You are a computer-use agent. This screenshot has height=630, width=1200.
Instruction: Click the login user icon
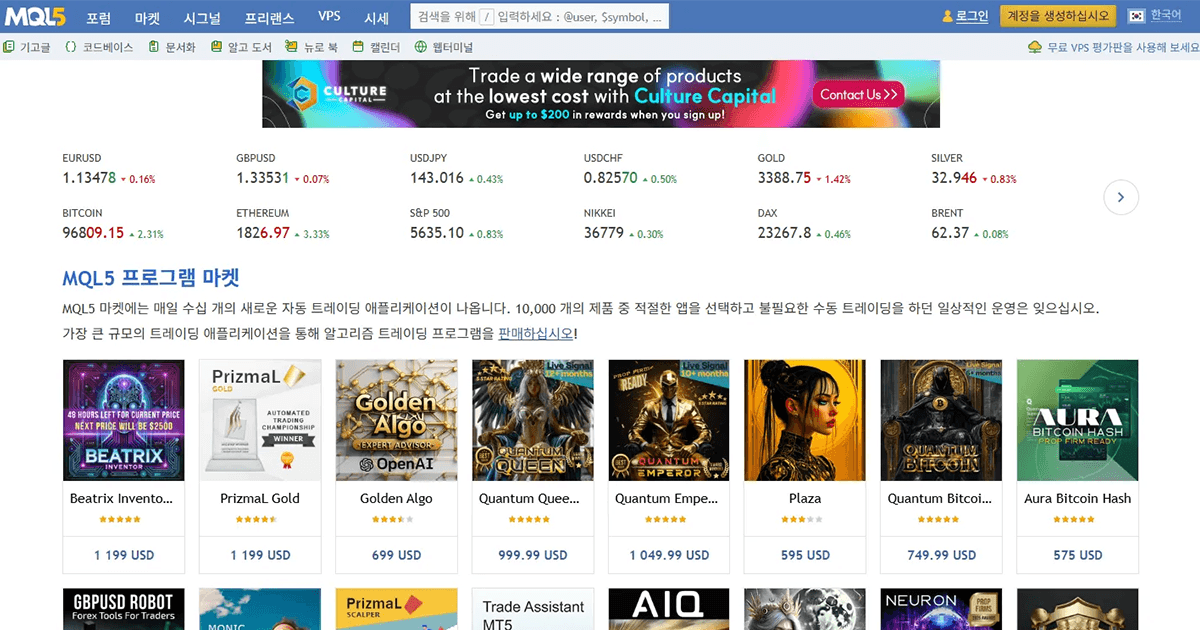pyautogui.click(x=948, y=17)
